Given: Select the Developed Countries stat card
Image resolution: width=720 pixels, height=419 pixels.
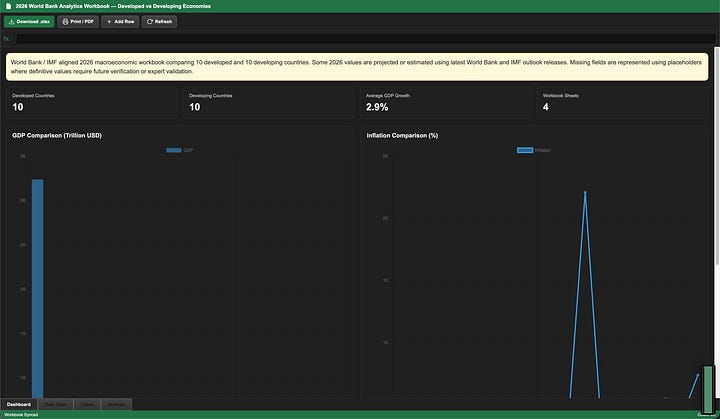Looking at the screenshot, I should point(92,103).
